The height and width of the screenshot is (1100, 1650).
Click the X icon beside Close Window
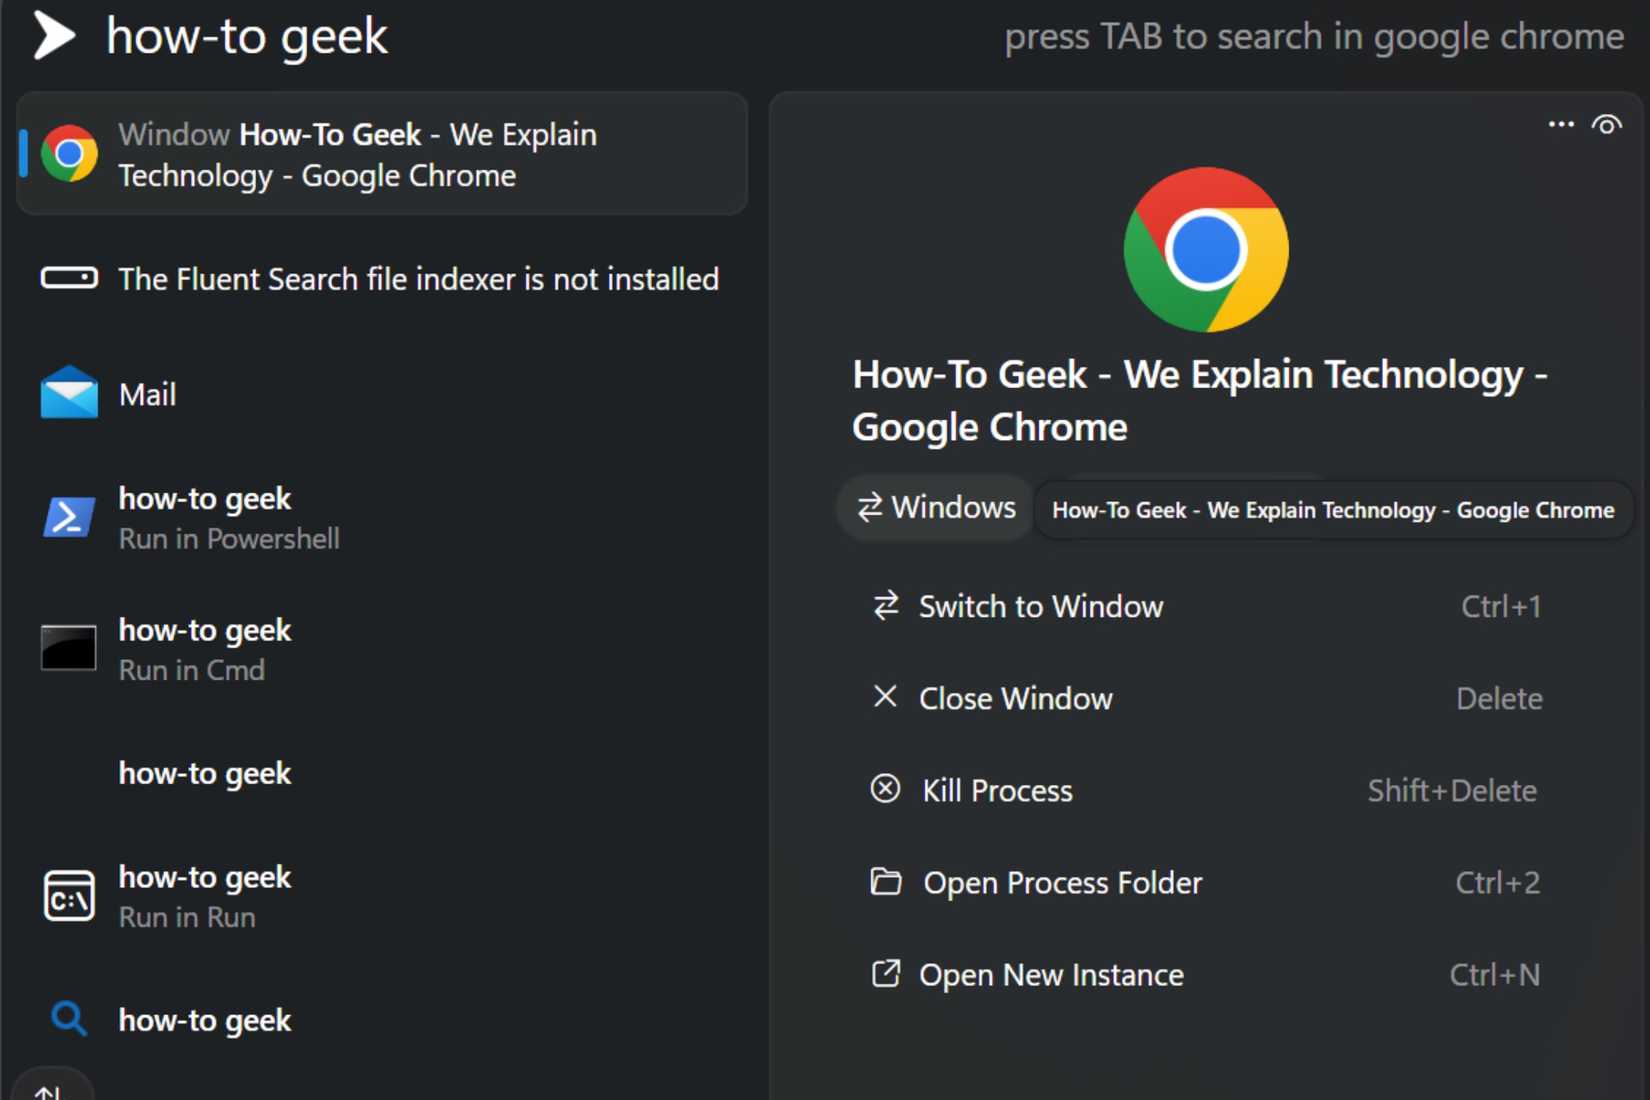(x=885, y=696)
